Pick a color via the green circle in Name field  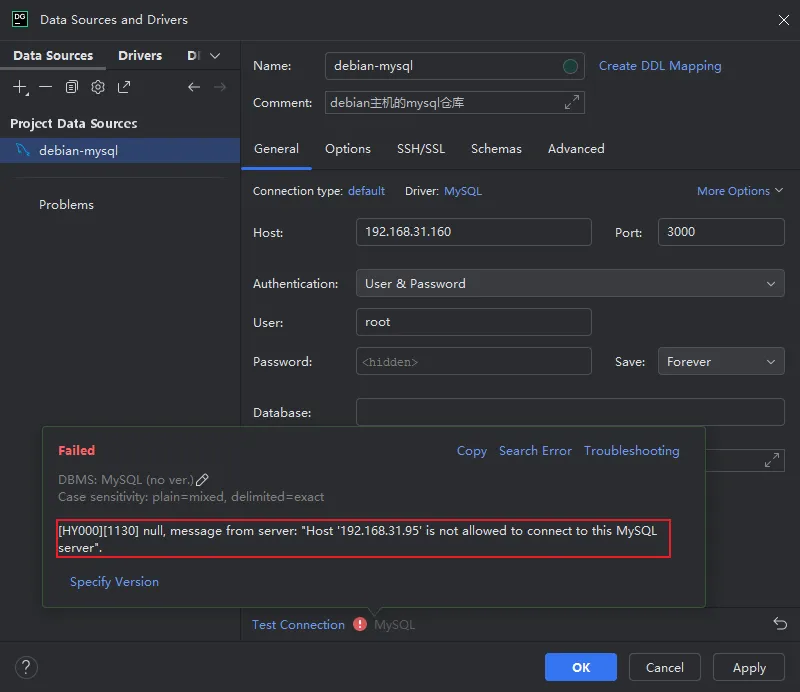pyautogui.click(x=570, y=66)
